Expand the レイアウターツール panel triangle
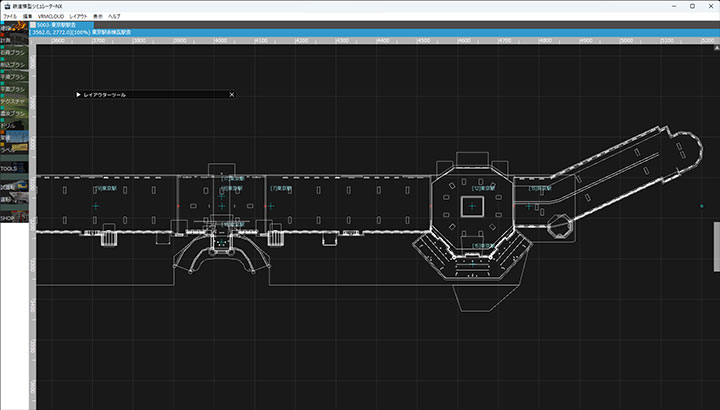The image size is (720, 410). click(x=79, y=95)
